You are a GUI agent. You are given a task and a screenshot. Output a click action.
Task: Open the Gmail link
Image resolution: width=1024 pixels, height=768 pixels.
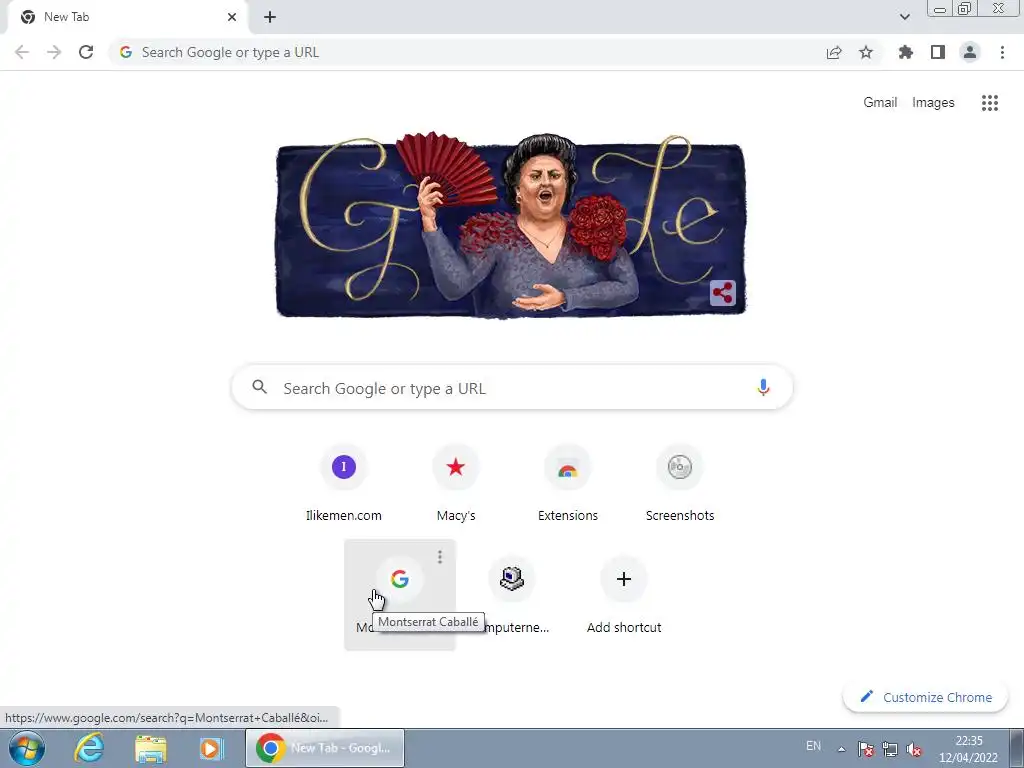880,103
